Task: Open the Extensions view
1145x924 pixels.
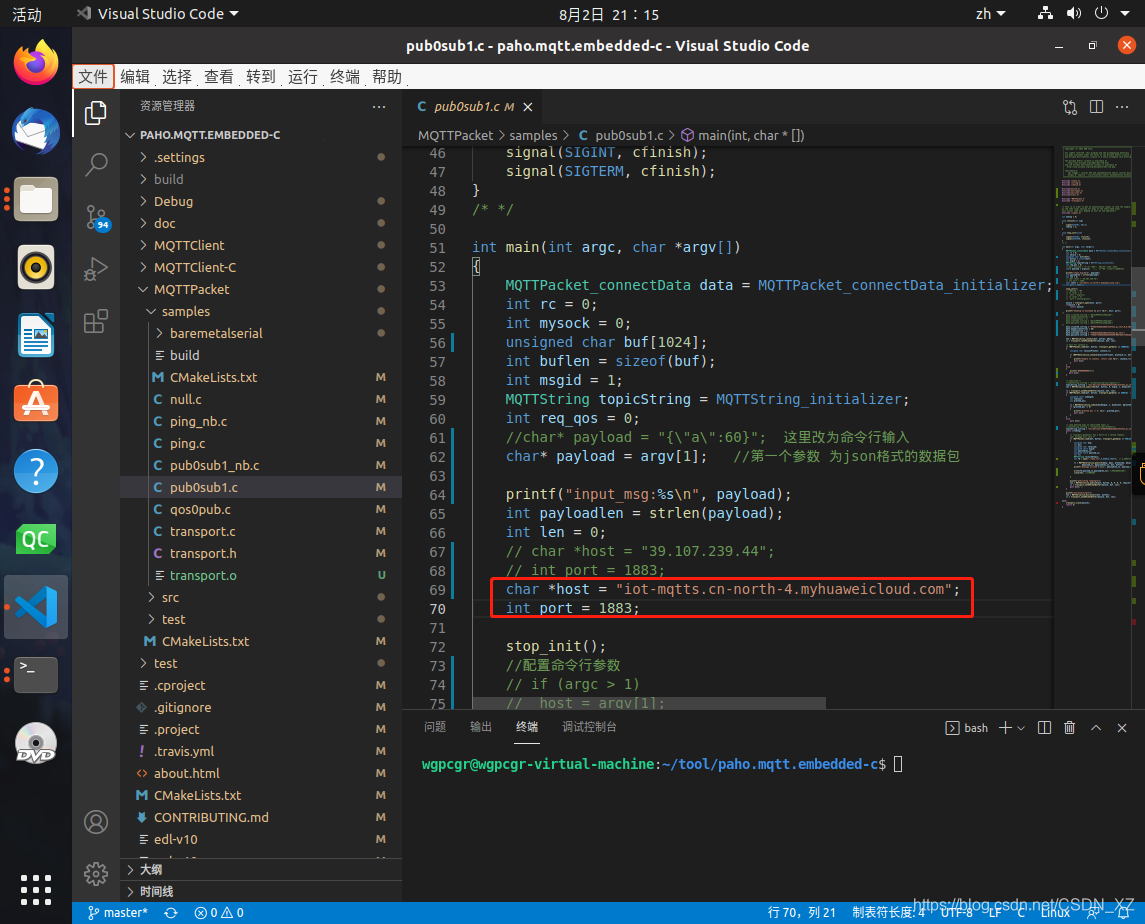Action: coord(96,321)
